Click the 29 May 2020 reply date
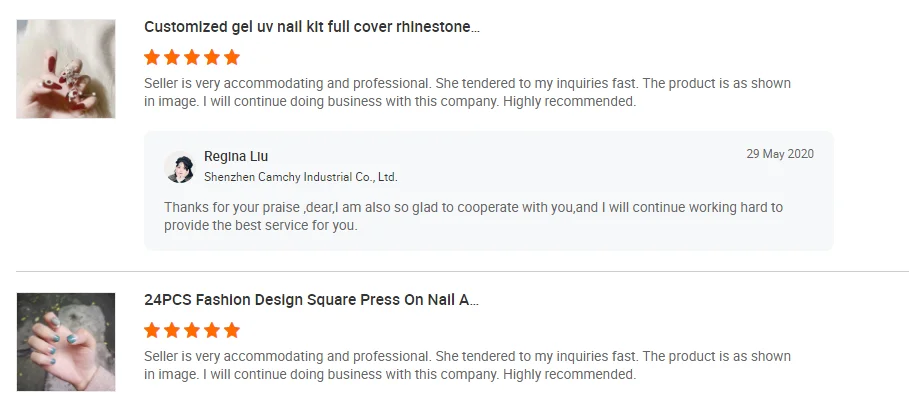 coord(780,154)
